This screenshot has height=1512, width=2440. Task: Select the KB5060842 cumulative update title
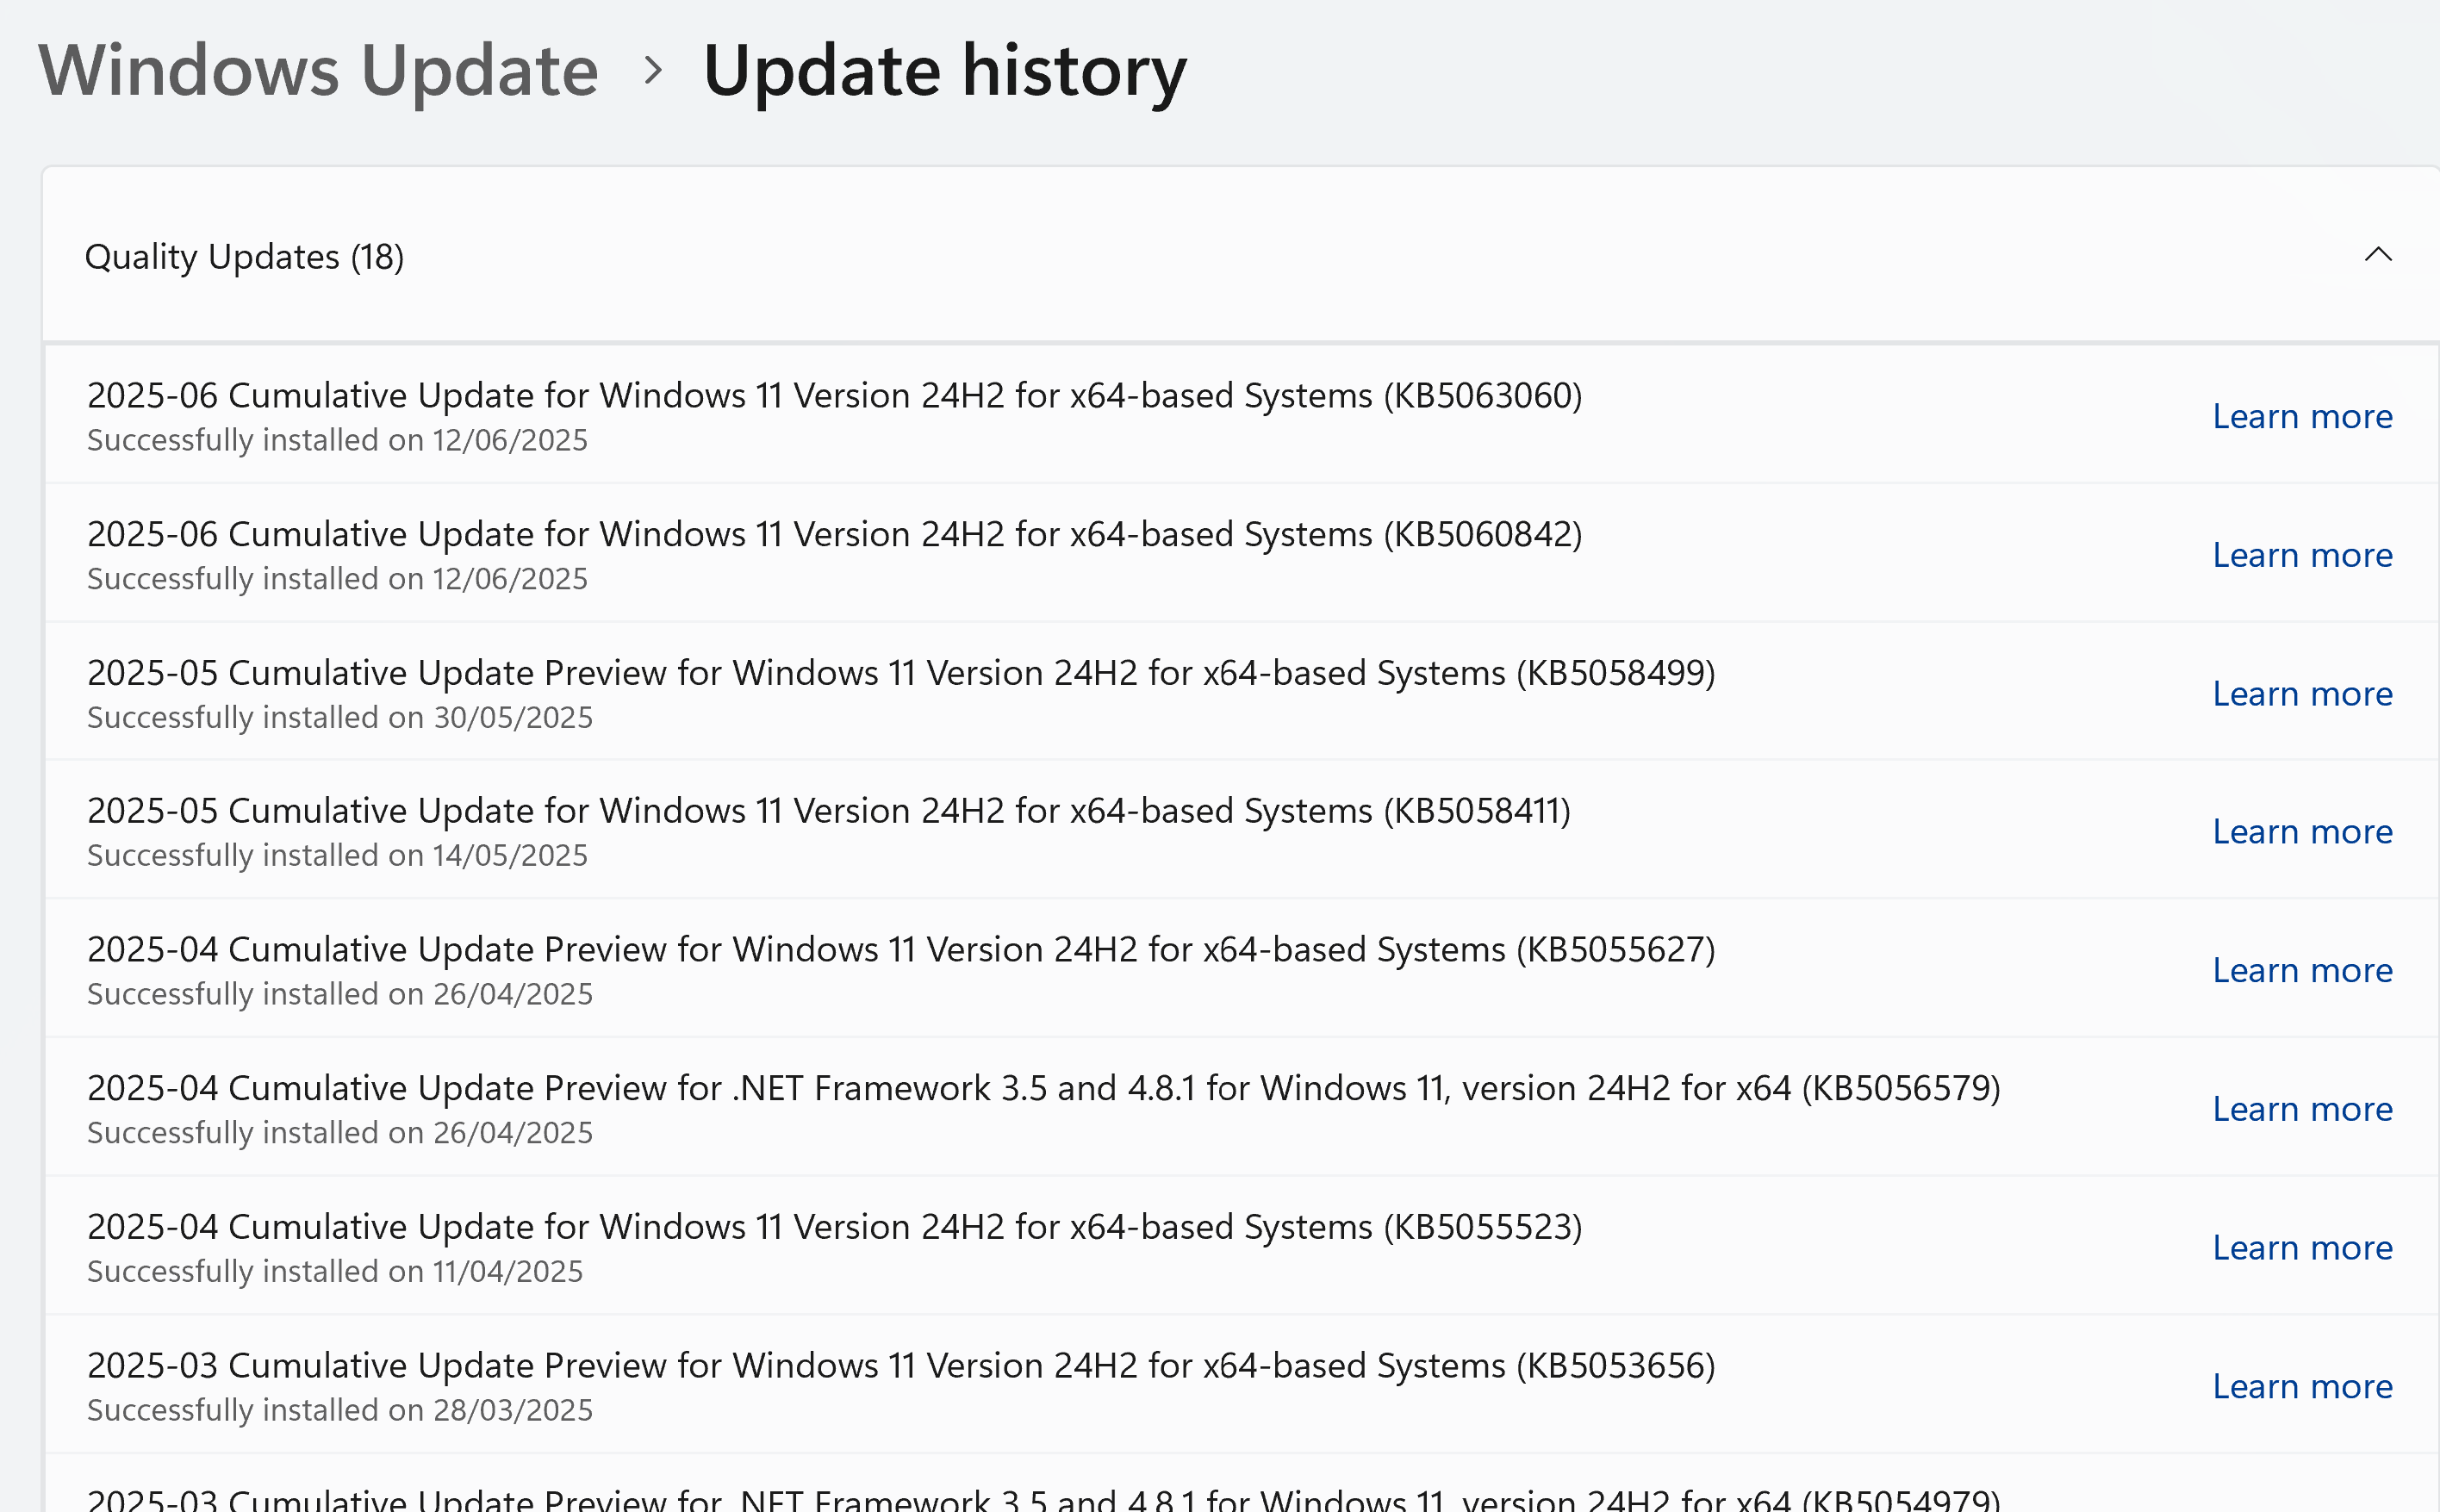pos(834,535)
